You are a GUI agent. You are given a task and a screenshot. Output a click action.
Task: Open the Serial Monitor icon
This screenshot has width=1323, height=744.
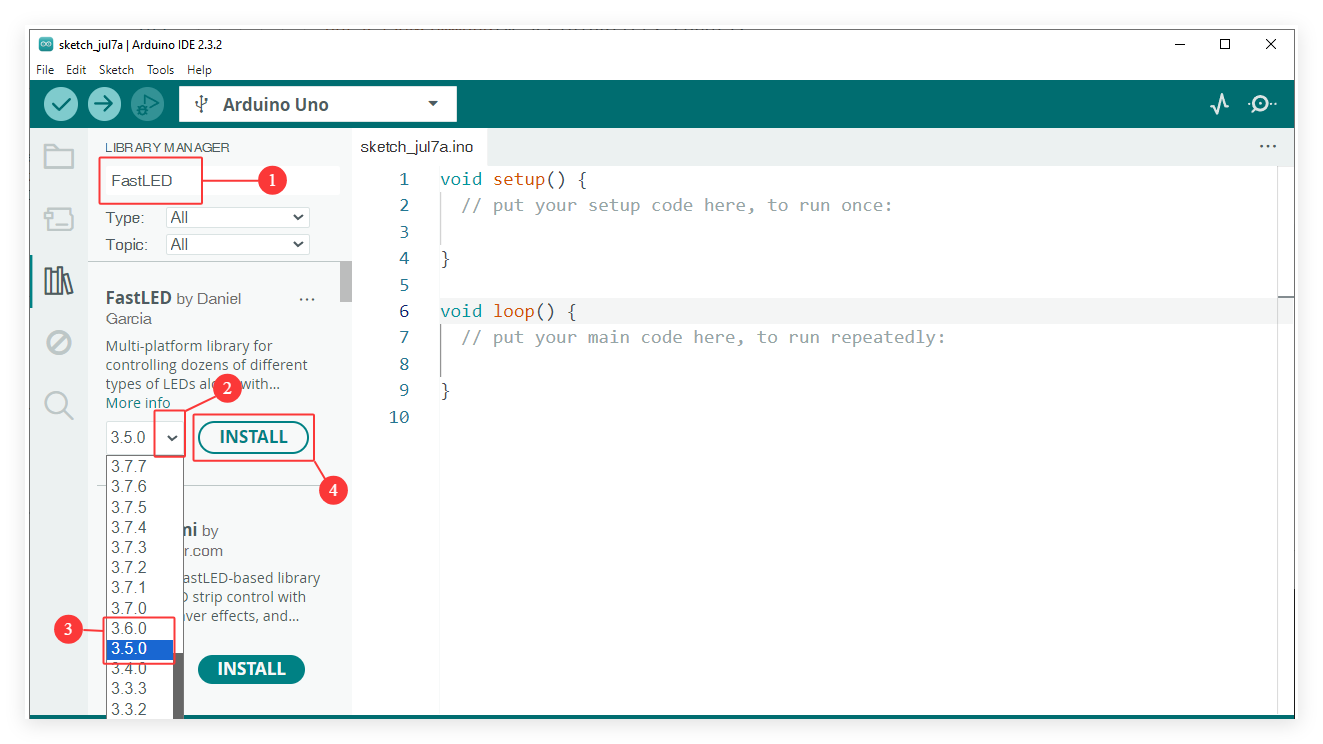tap(1262, 104)
